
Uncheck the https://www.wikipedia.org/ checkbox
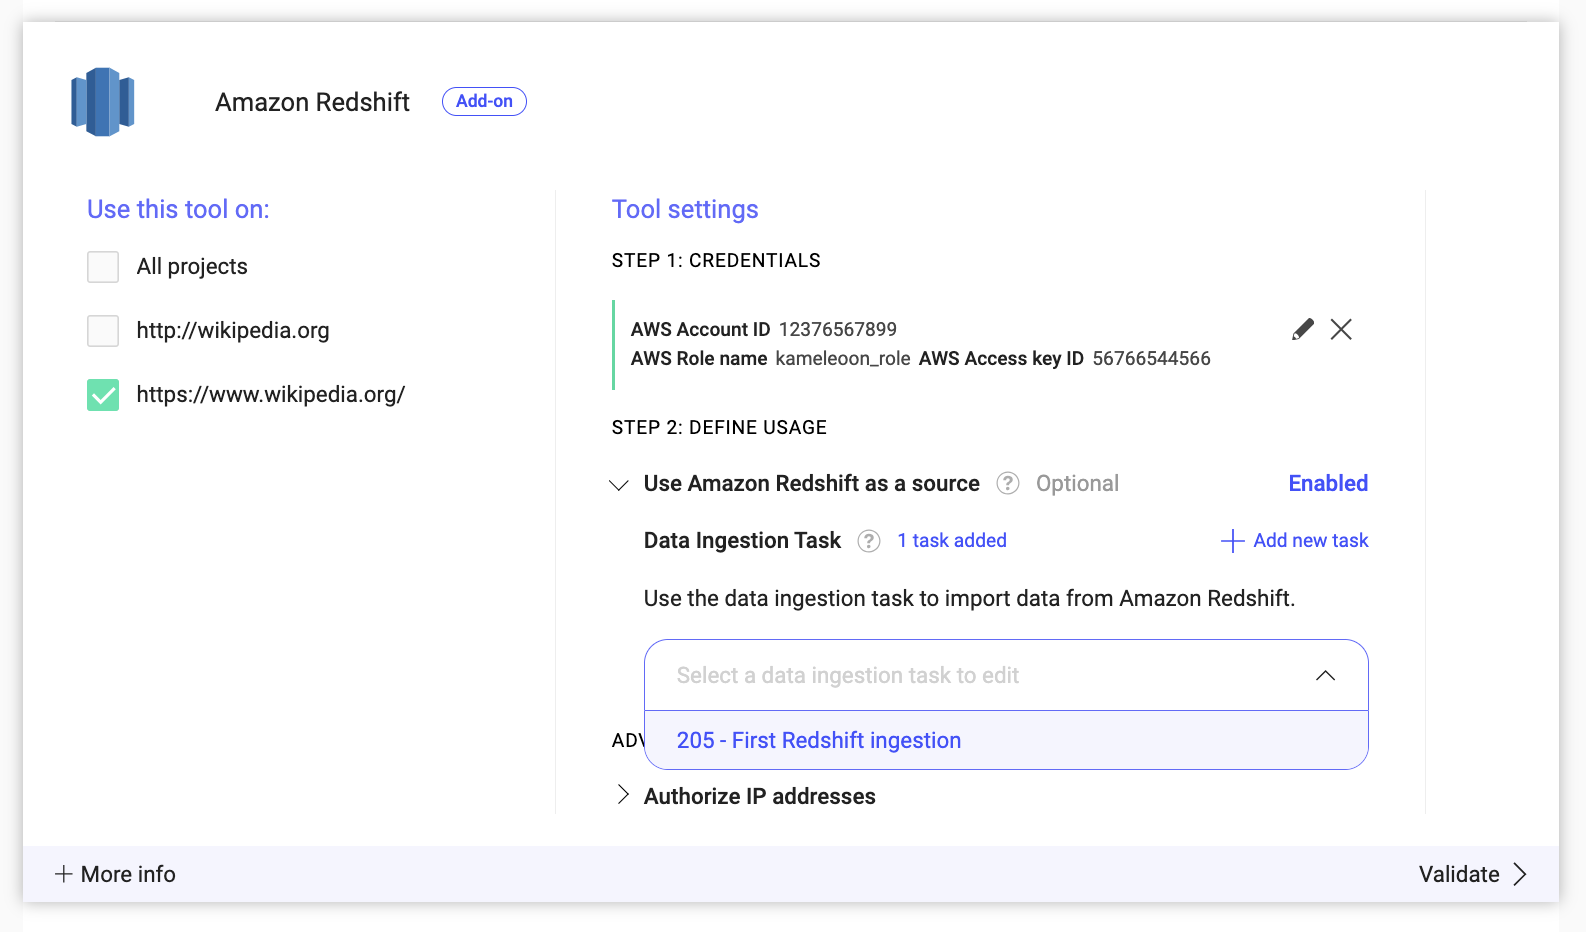click(x=103, y=395)
